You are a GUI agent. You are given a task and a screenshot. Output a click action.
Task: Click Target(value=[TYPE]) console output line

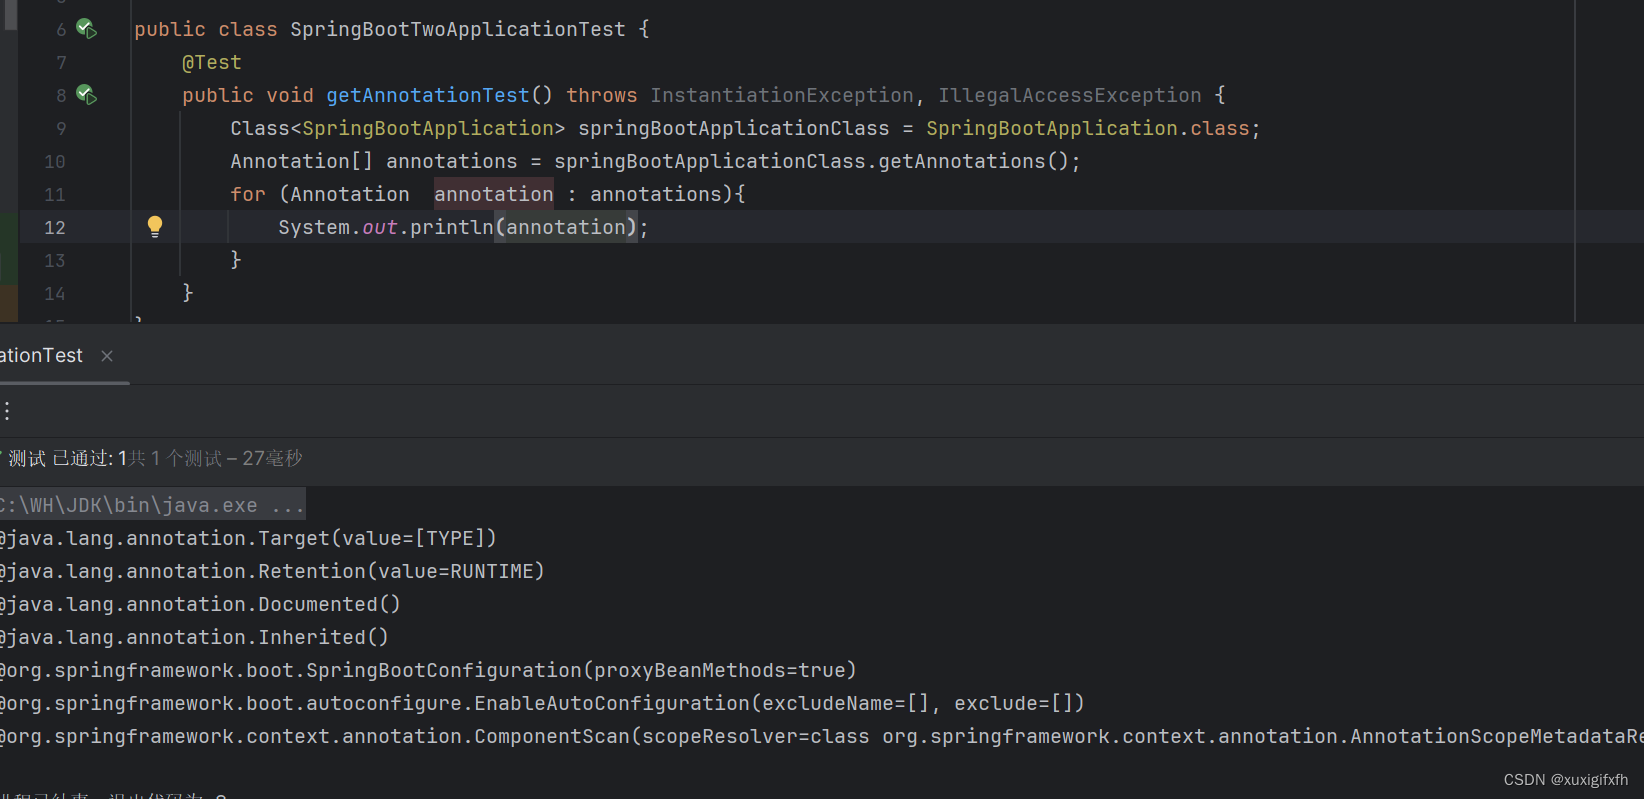[x=248, y=538]
